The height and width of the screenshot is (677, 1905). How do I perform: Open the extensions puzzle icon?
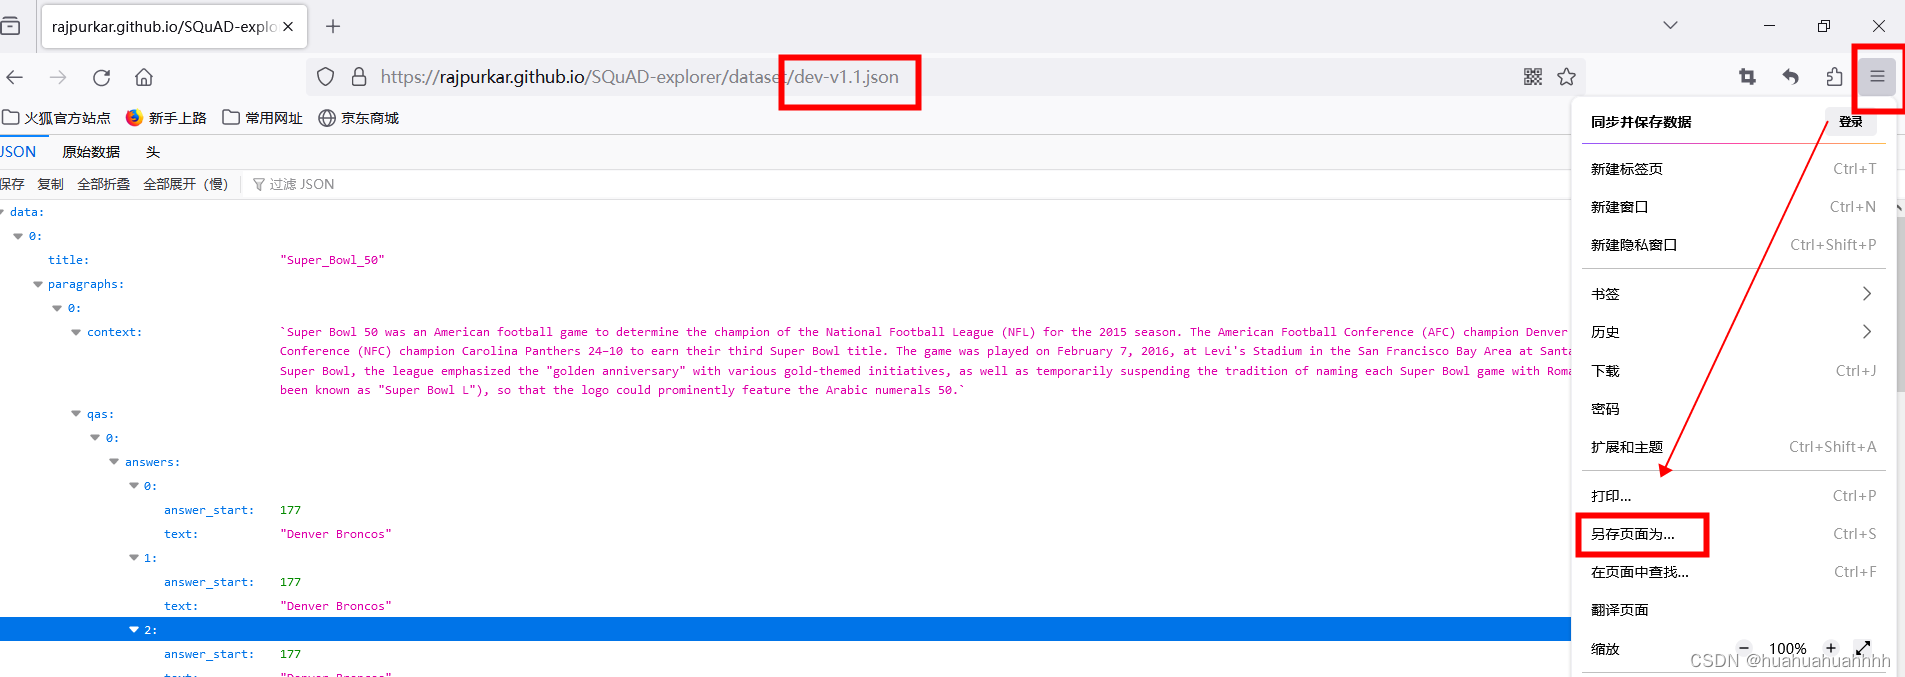[1834, 77]
